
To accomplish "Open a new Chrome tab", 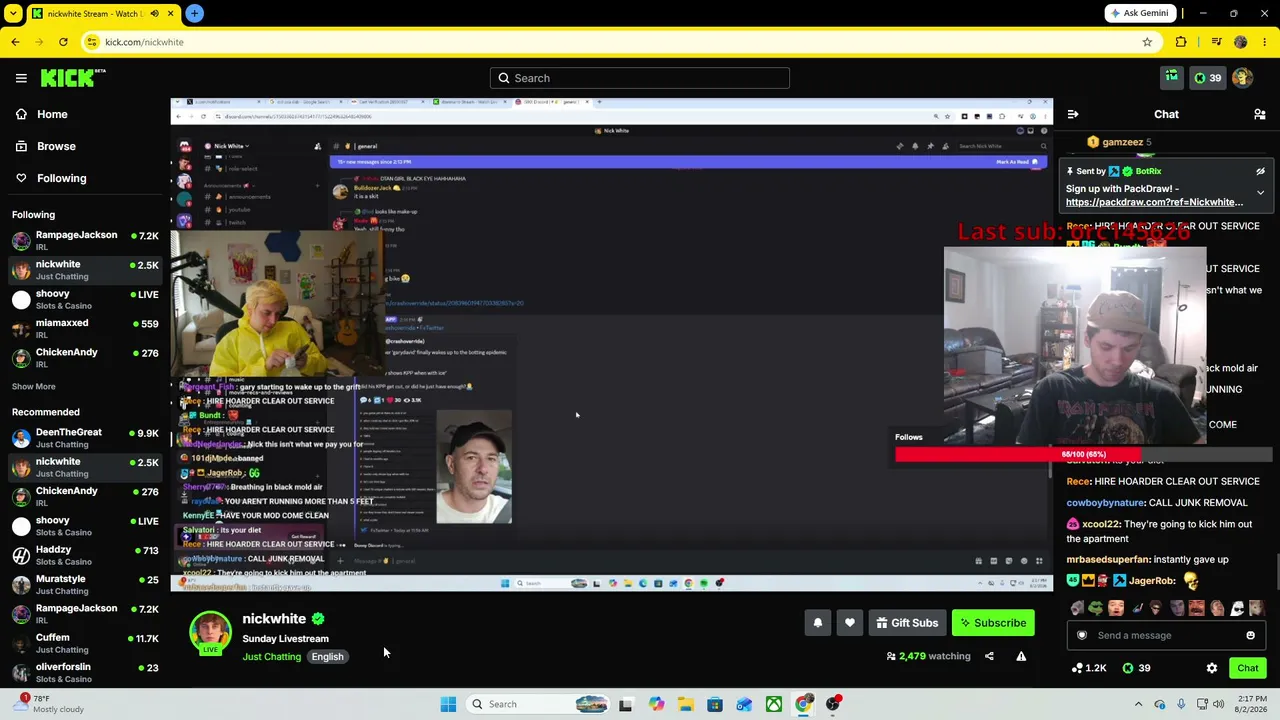I will click(194, 13).
